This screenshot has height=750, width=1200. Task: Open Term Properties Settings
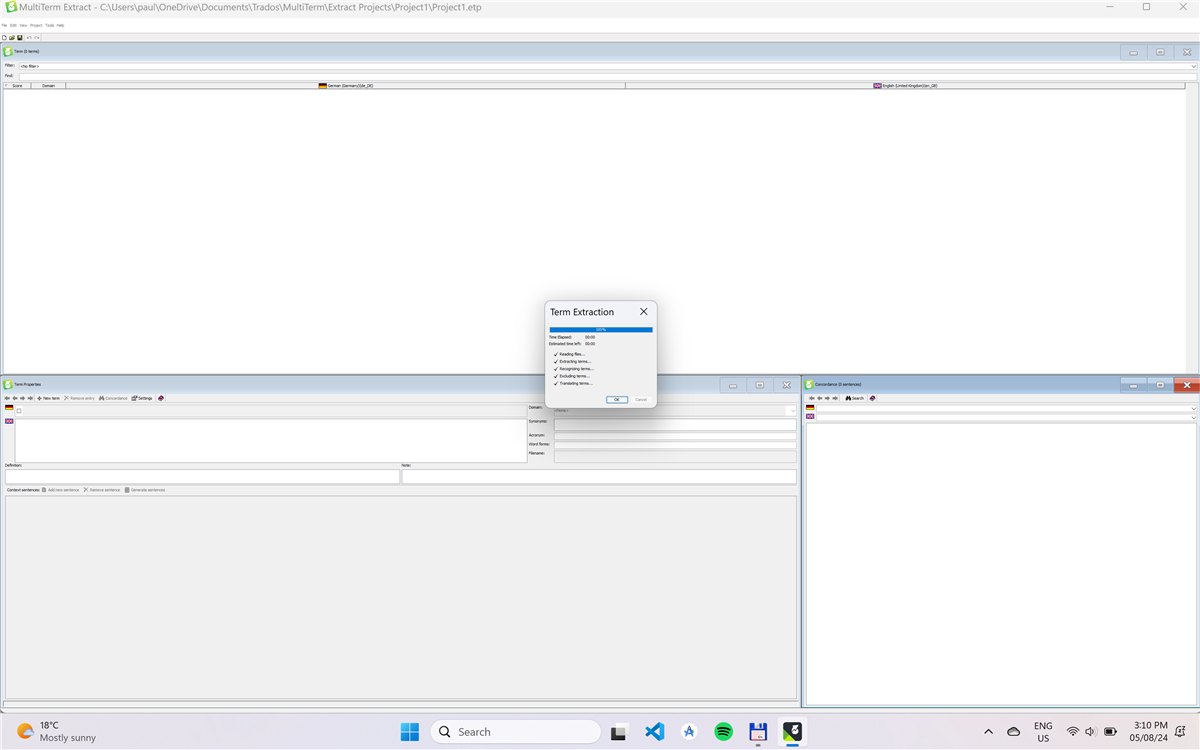coord(142,398)
